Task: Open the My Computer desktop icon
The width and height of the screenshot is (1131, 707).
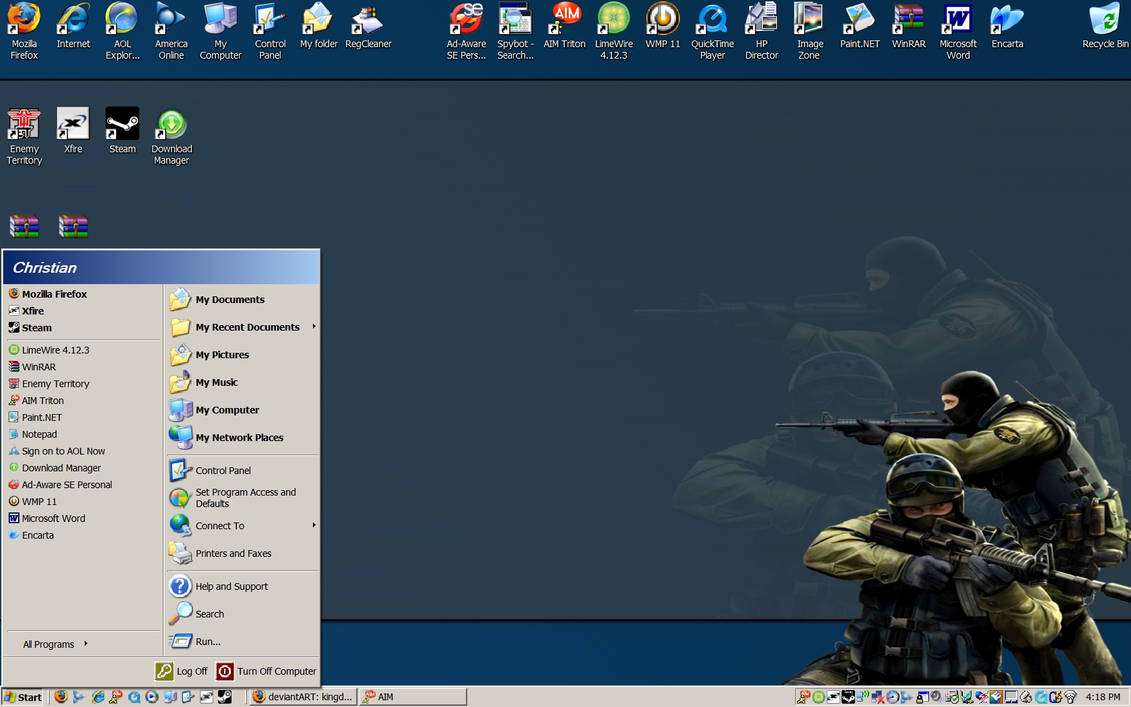Action: 220,31
